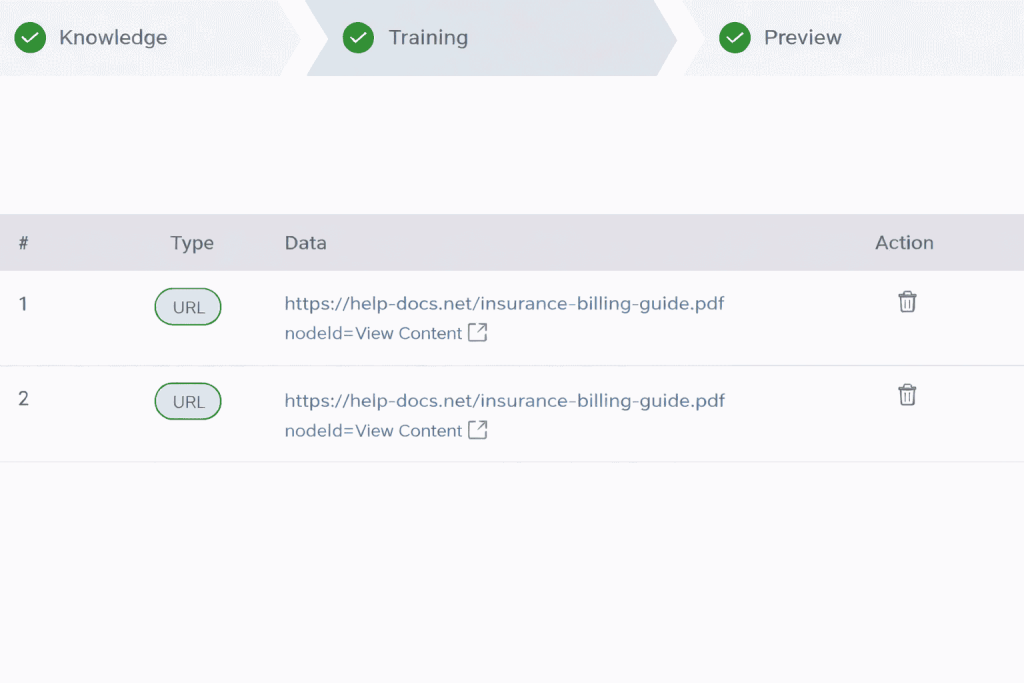
Task: Click the # column header
Action: point(24,243)
